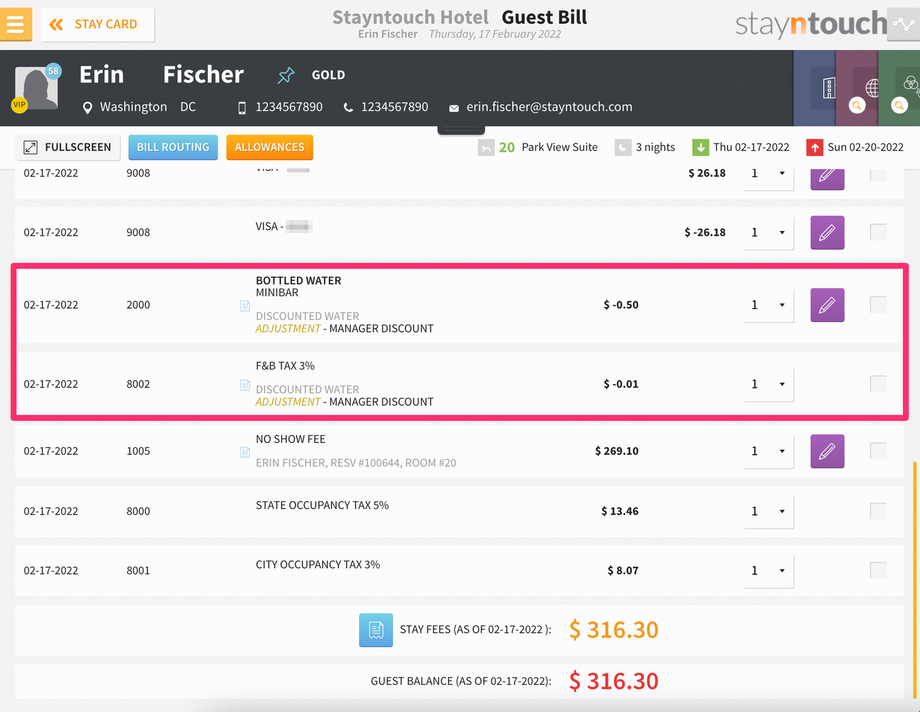The width and height of the screenshot is (920, 712).
Task: Click charge code 8002
Action: click(x=138, y=384)
